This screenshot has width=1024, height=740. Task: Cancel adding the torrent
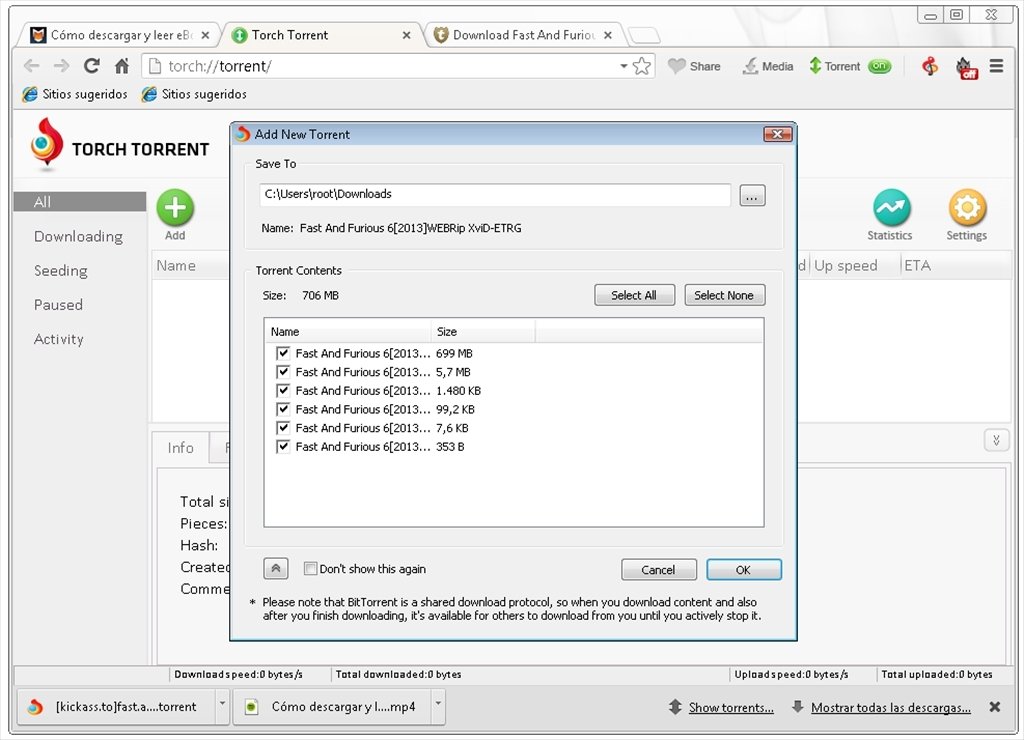[658, 570]
